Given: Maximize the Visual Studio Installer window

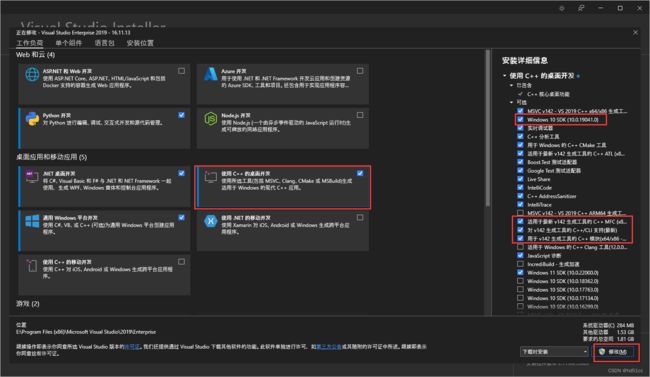Looking at the screenshot, I should point(620,8).
